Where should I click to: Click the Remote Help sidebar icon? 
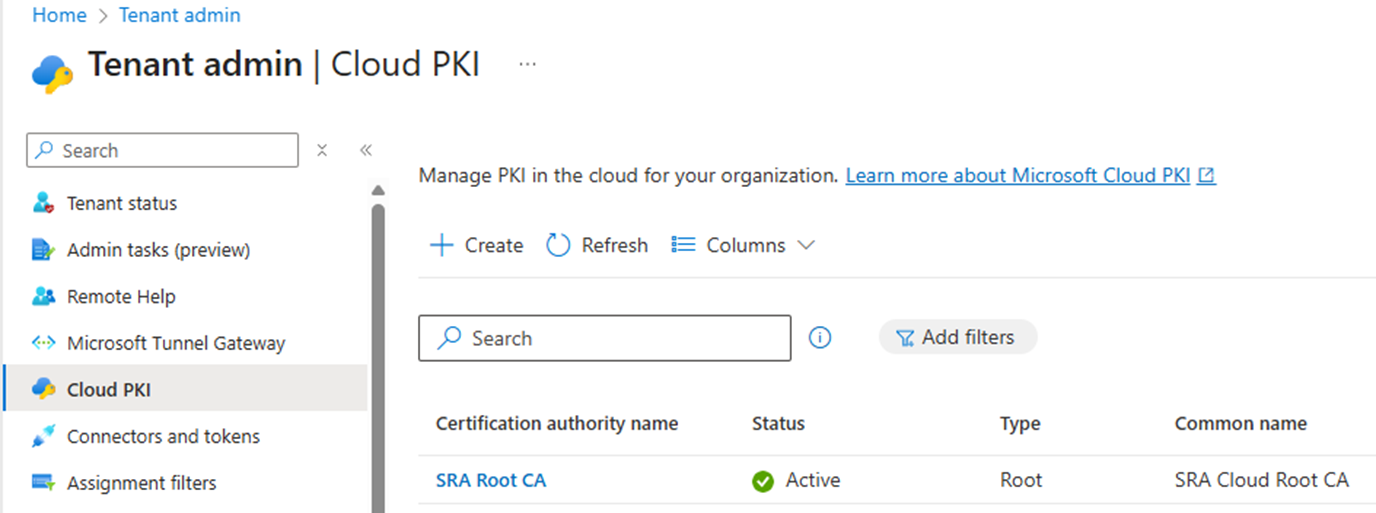click(x=43, y=297)
